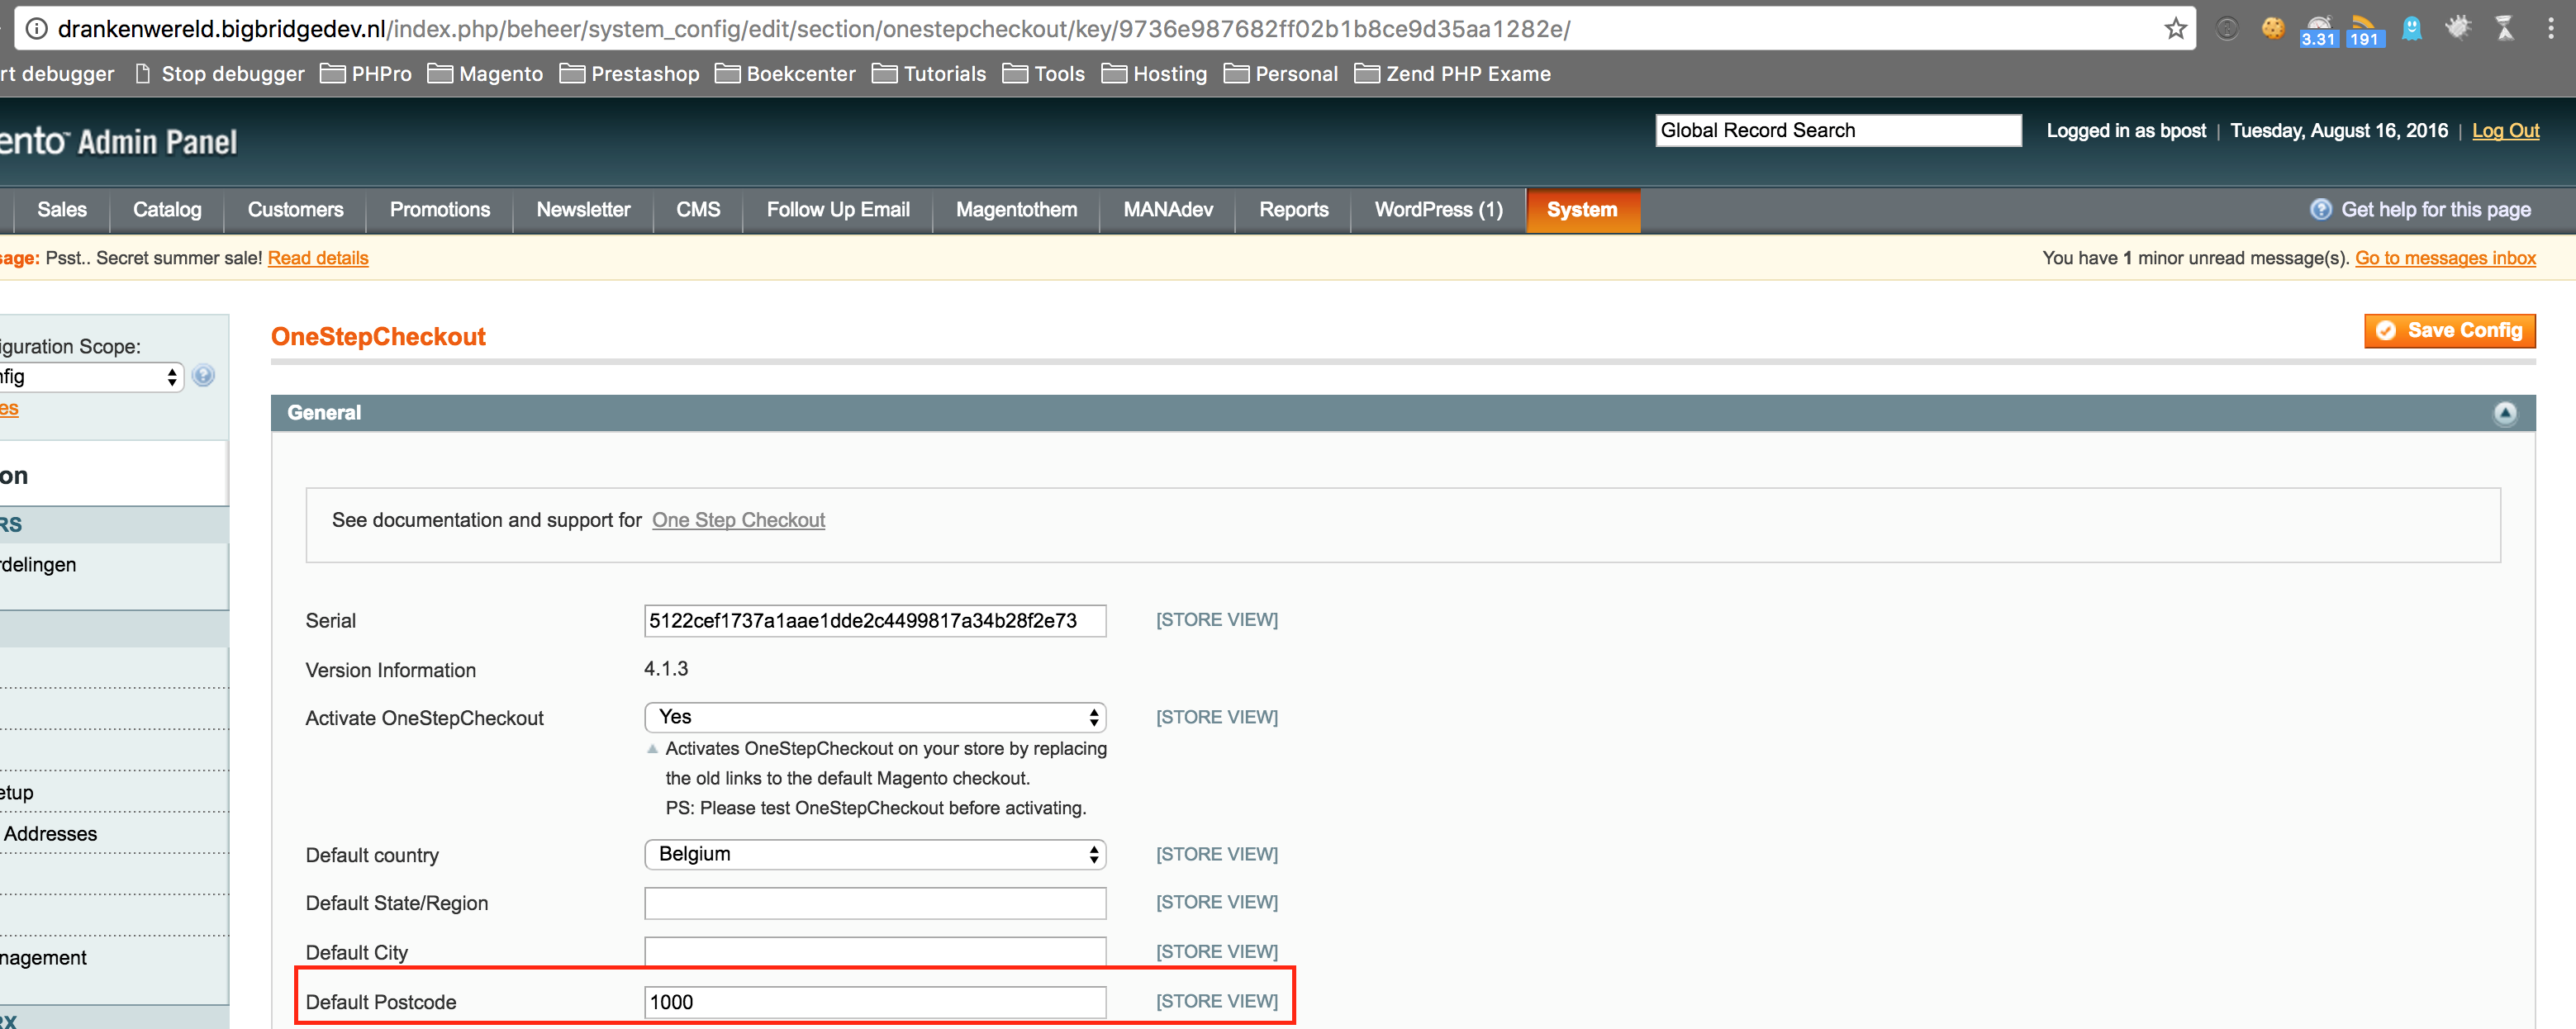Open Chrome's three-dot menu
This screenshot has height=1029, width=2576.
tap(2551, 28)
